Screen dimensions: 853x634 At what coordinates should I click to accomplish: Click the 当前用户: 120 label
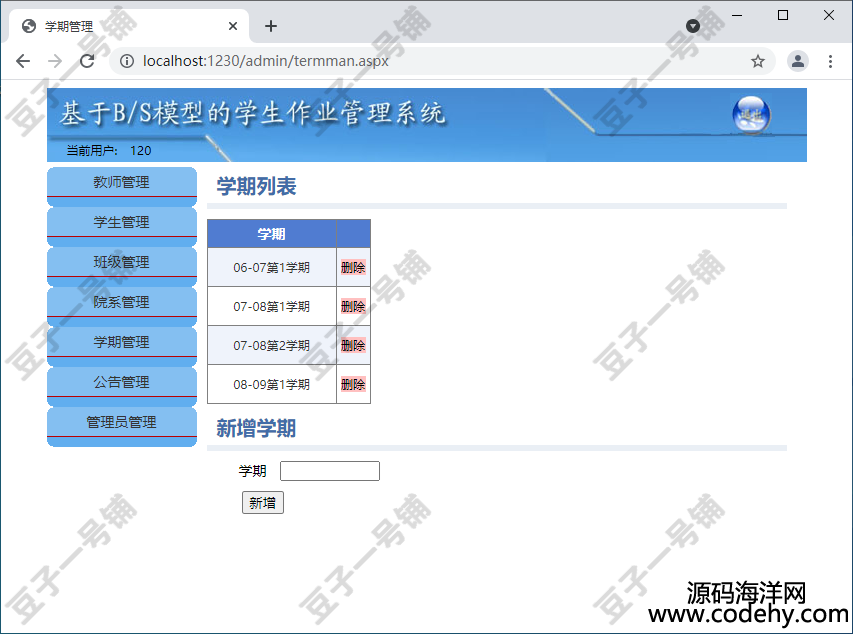[109, 151]
